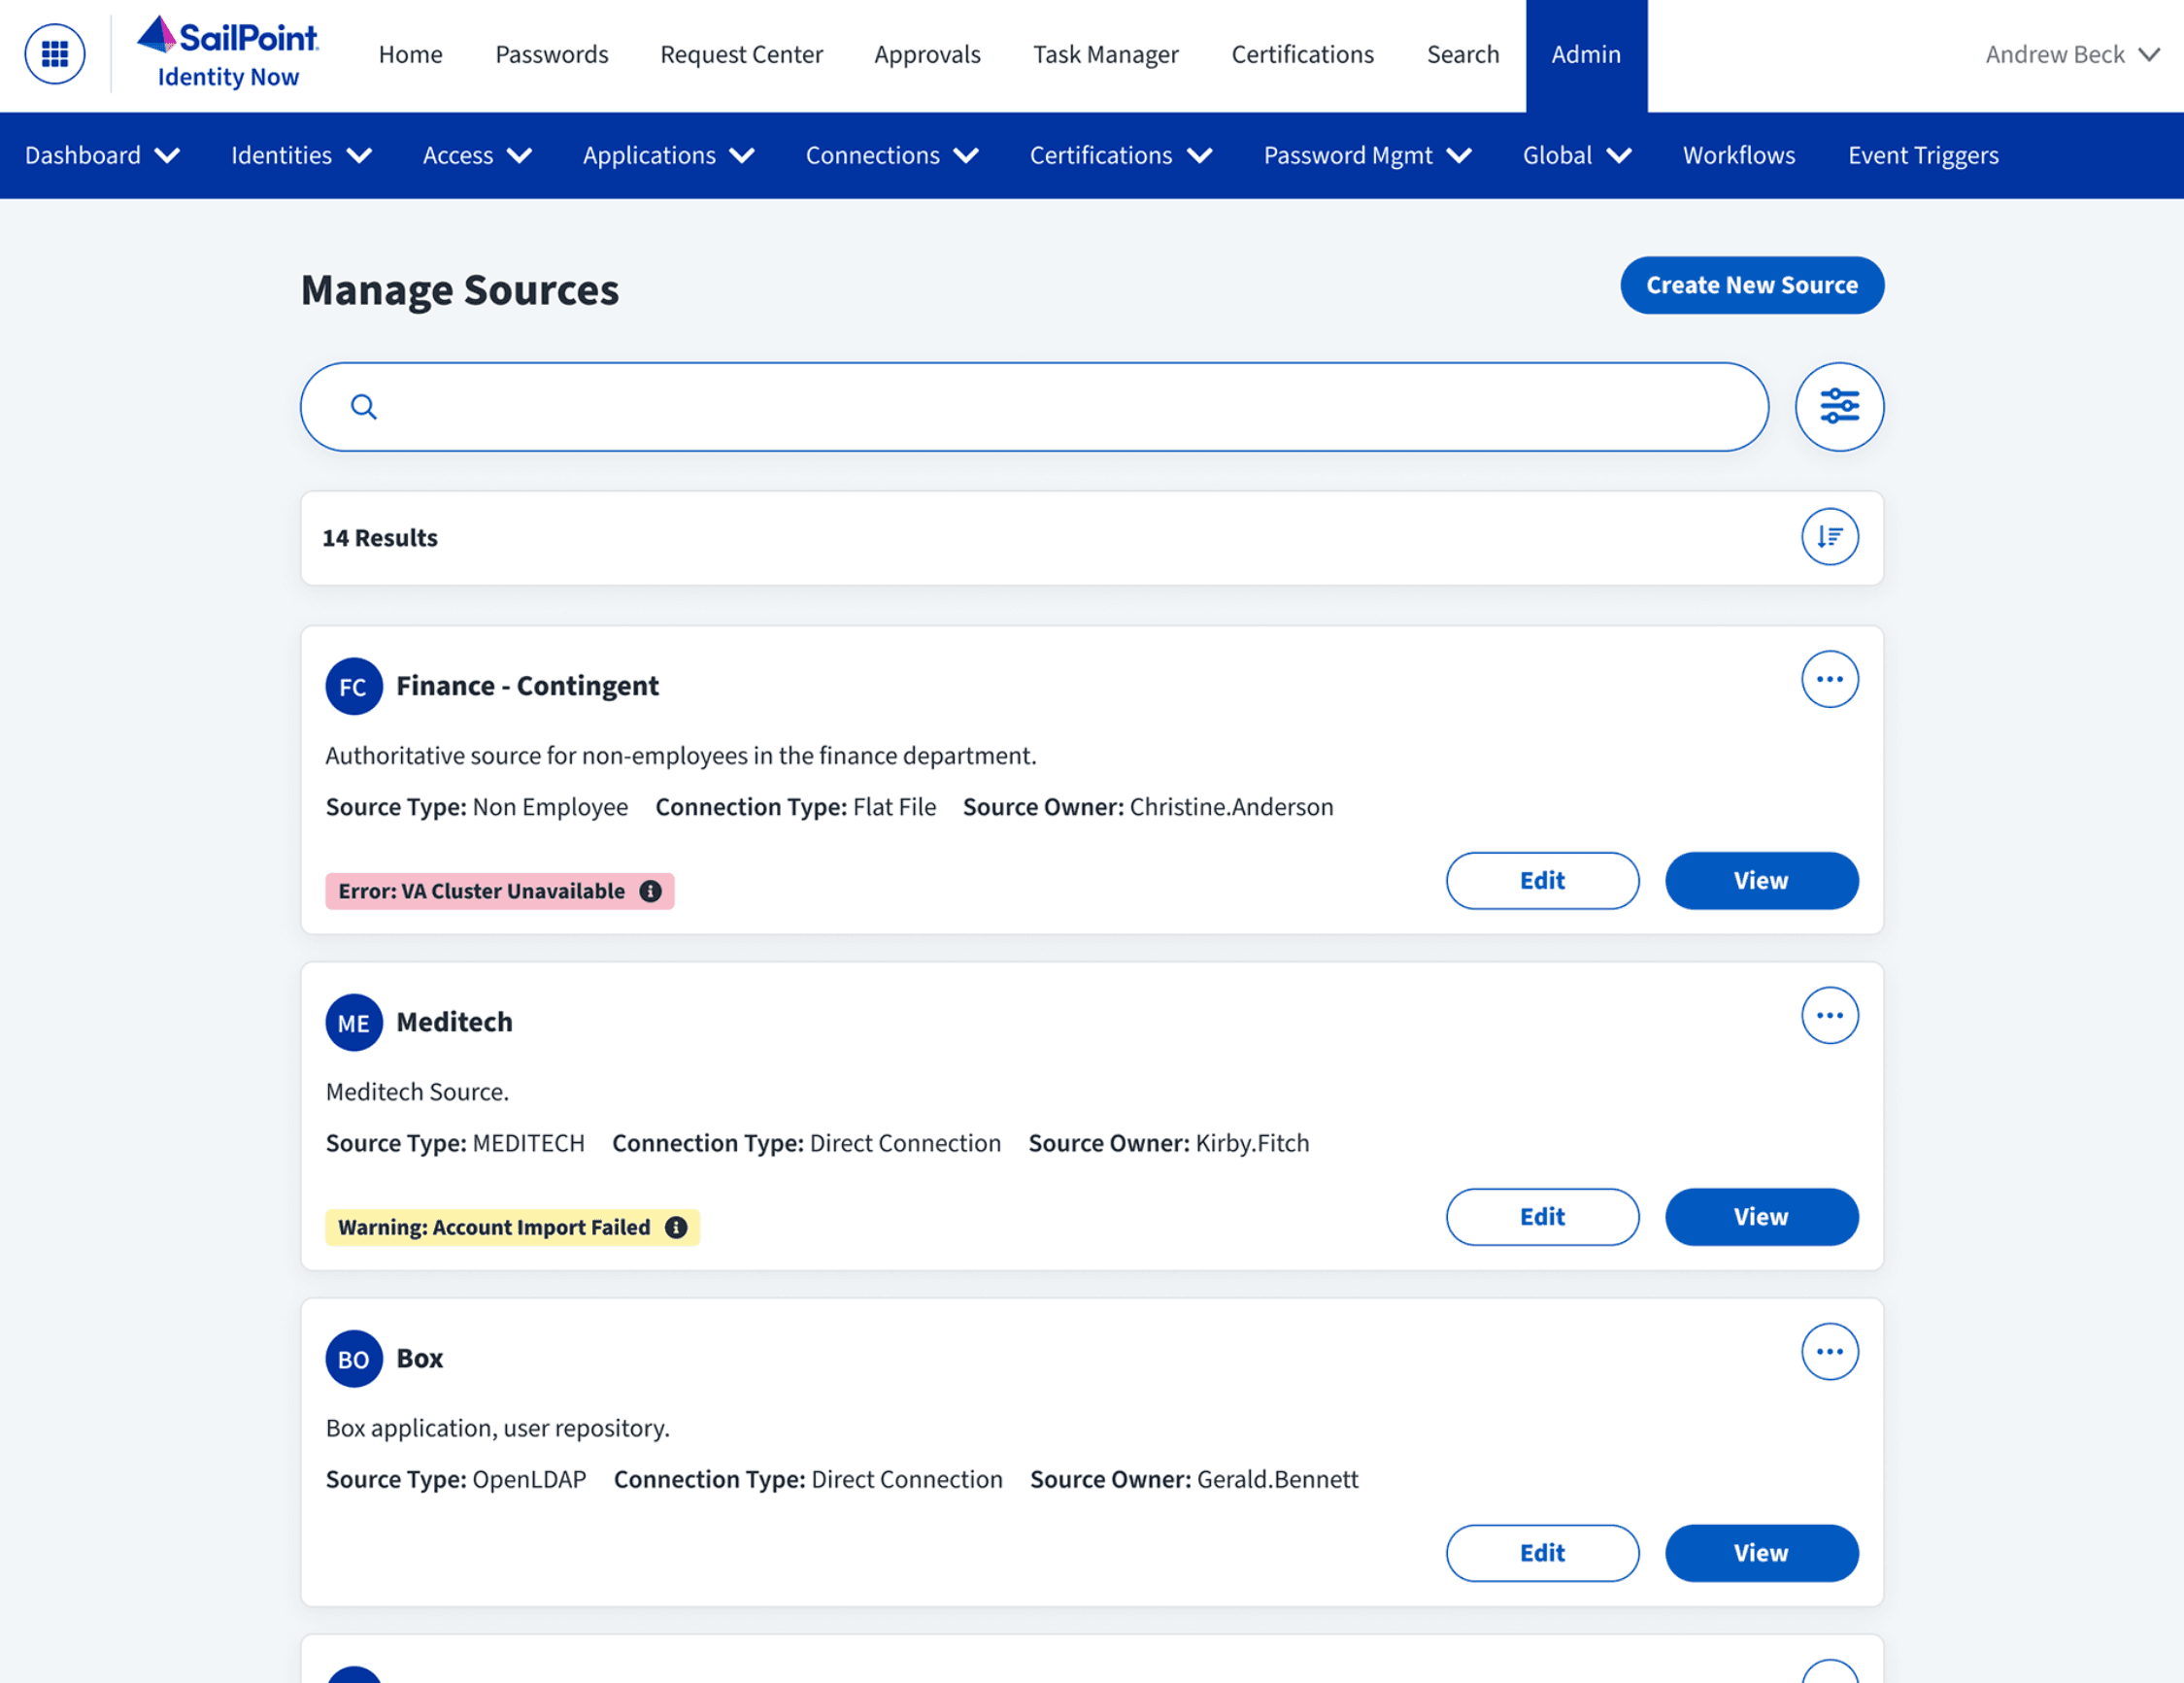Click info icon on Account Import warning

coord(676,1227)
